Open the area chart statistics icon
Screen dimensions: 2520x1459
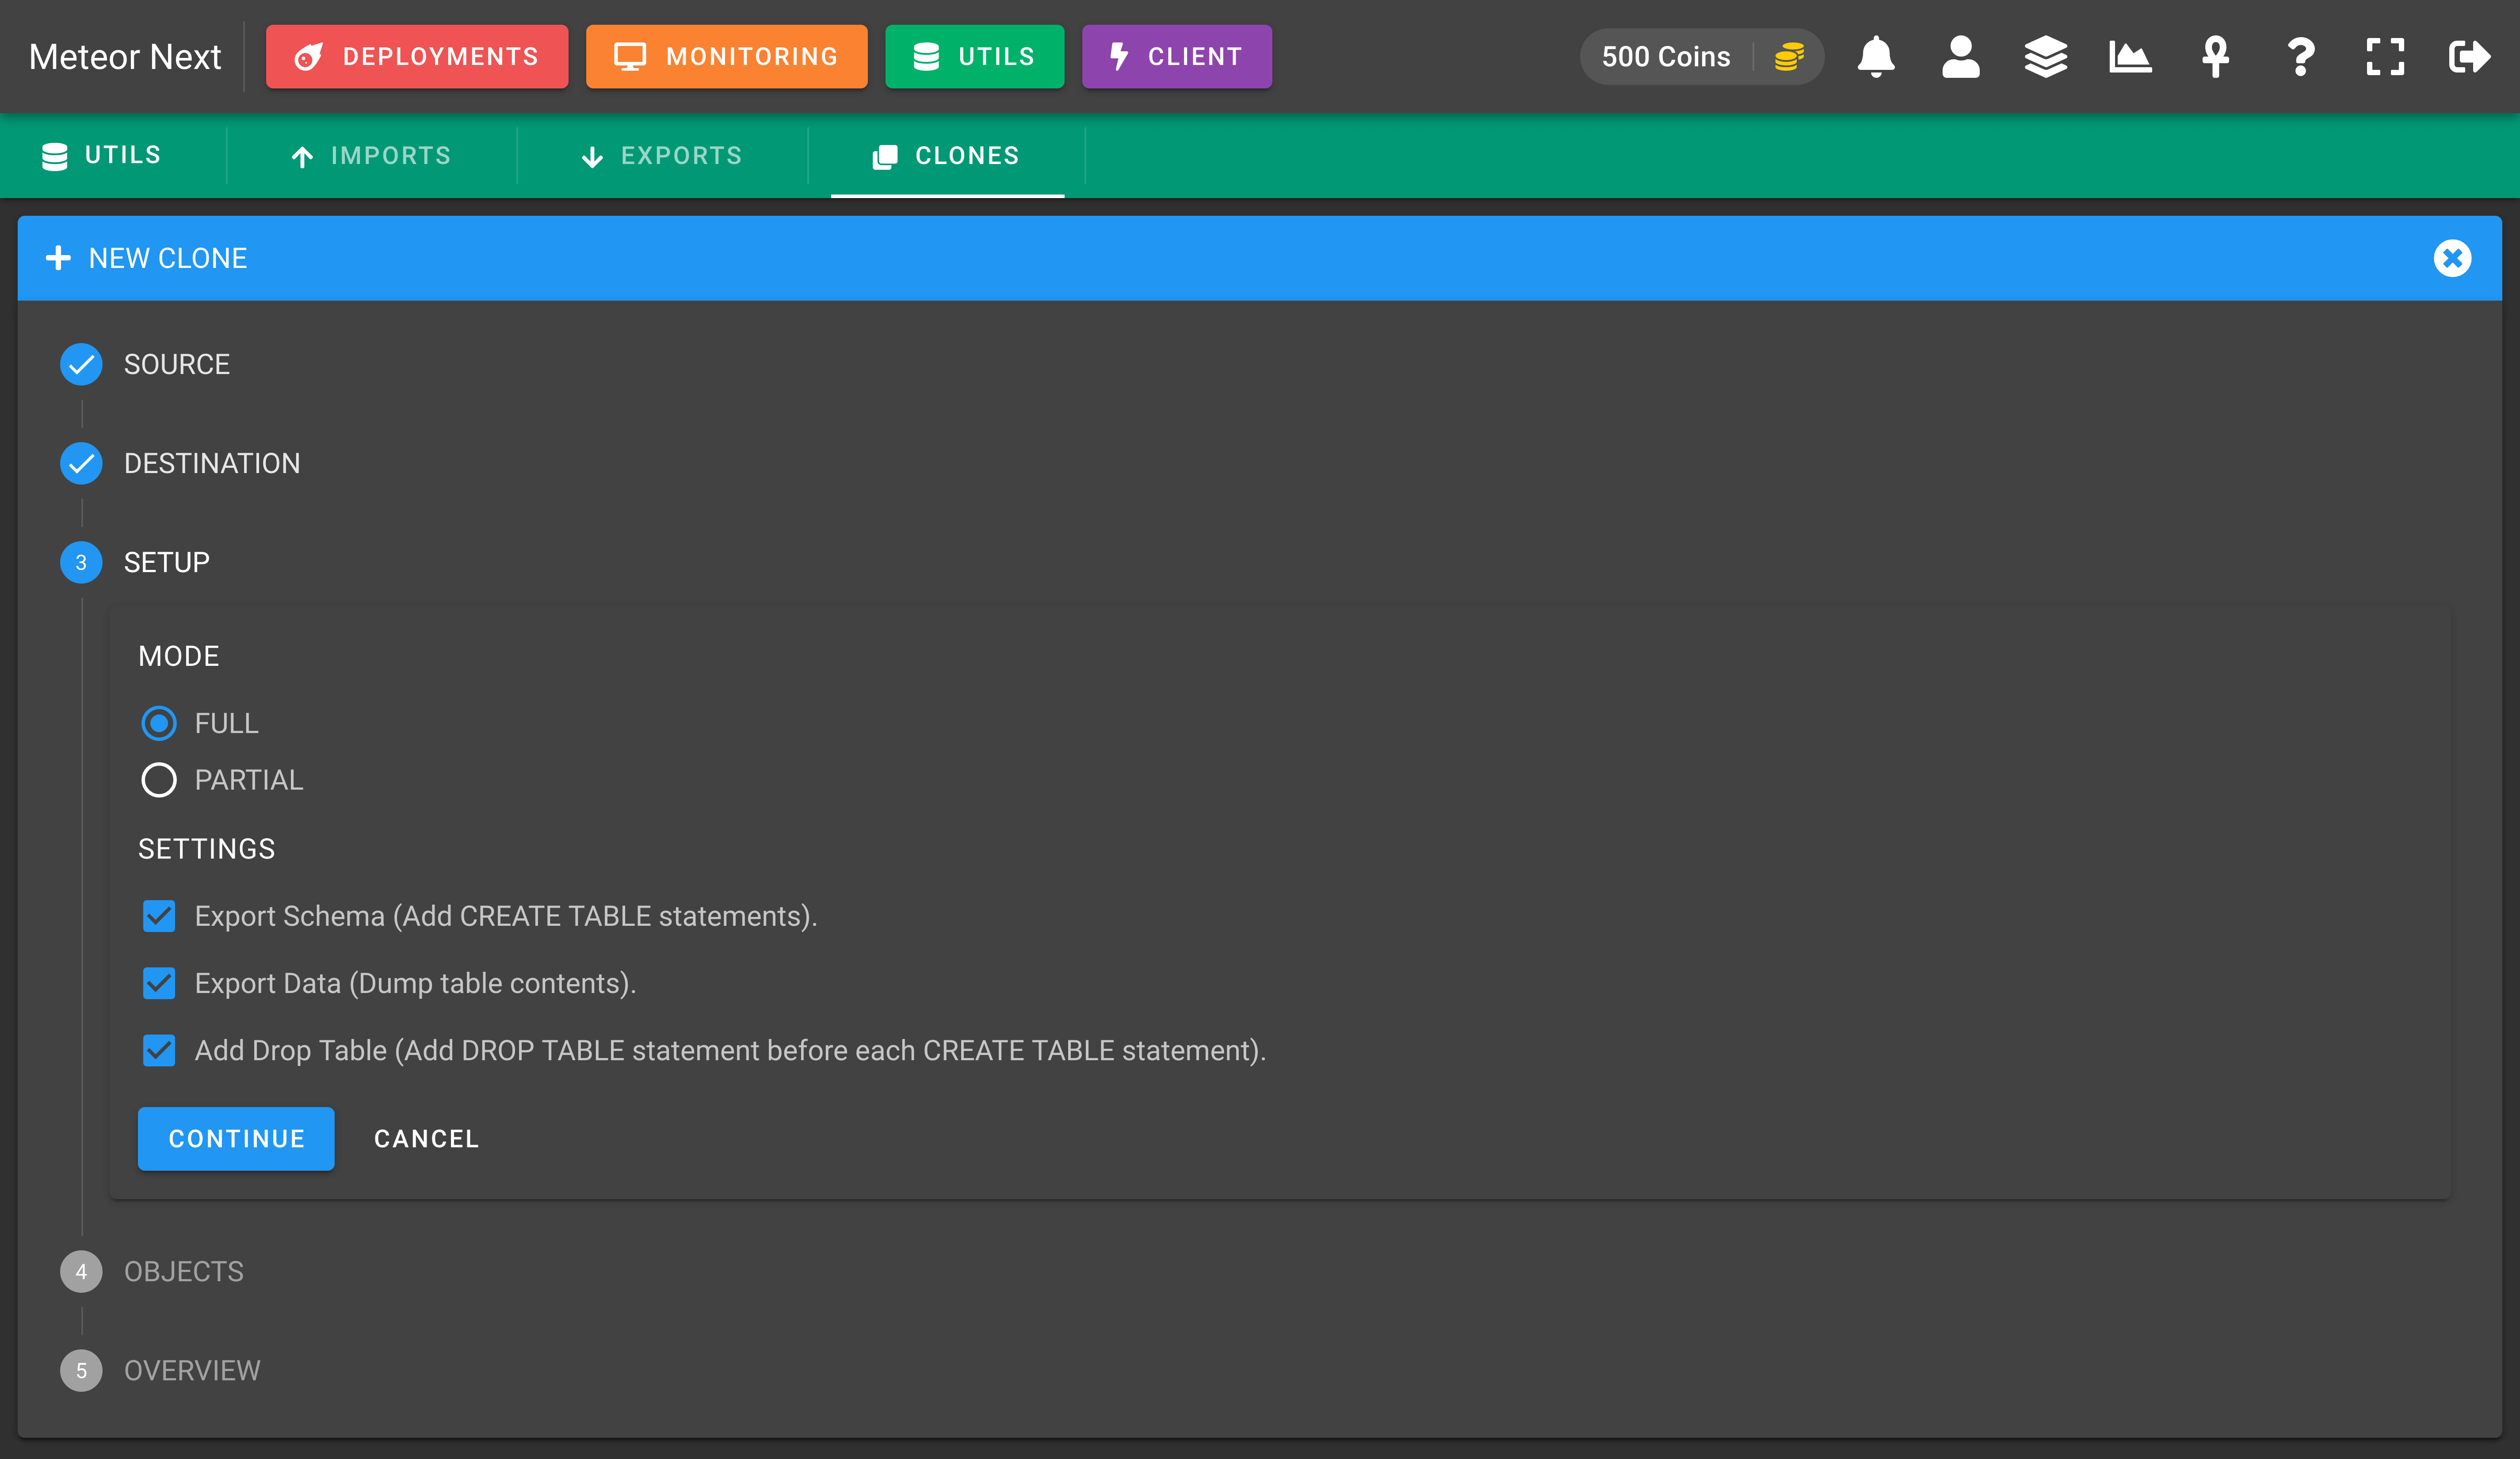pos(2130,57)
